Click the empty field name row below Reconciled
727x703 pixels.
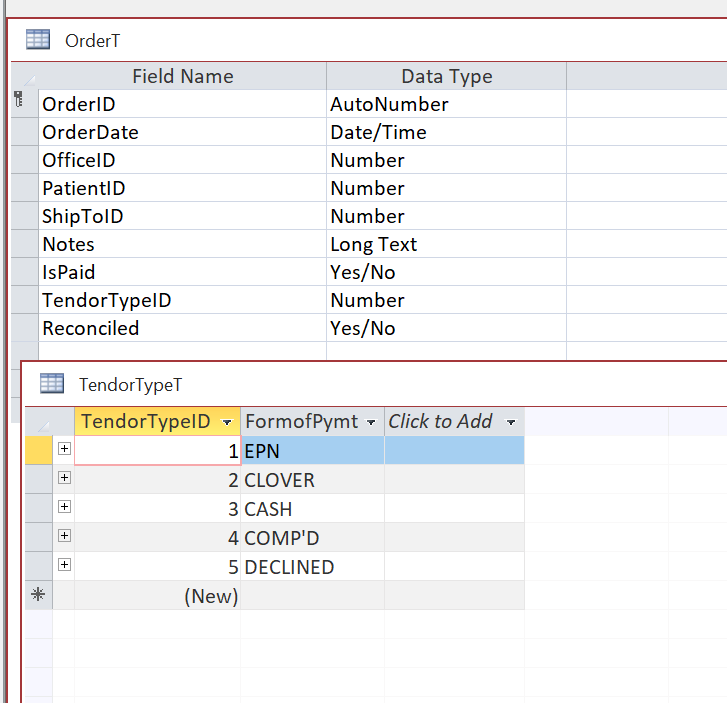point(183,351)
